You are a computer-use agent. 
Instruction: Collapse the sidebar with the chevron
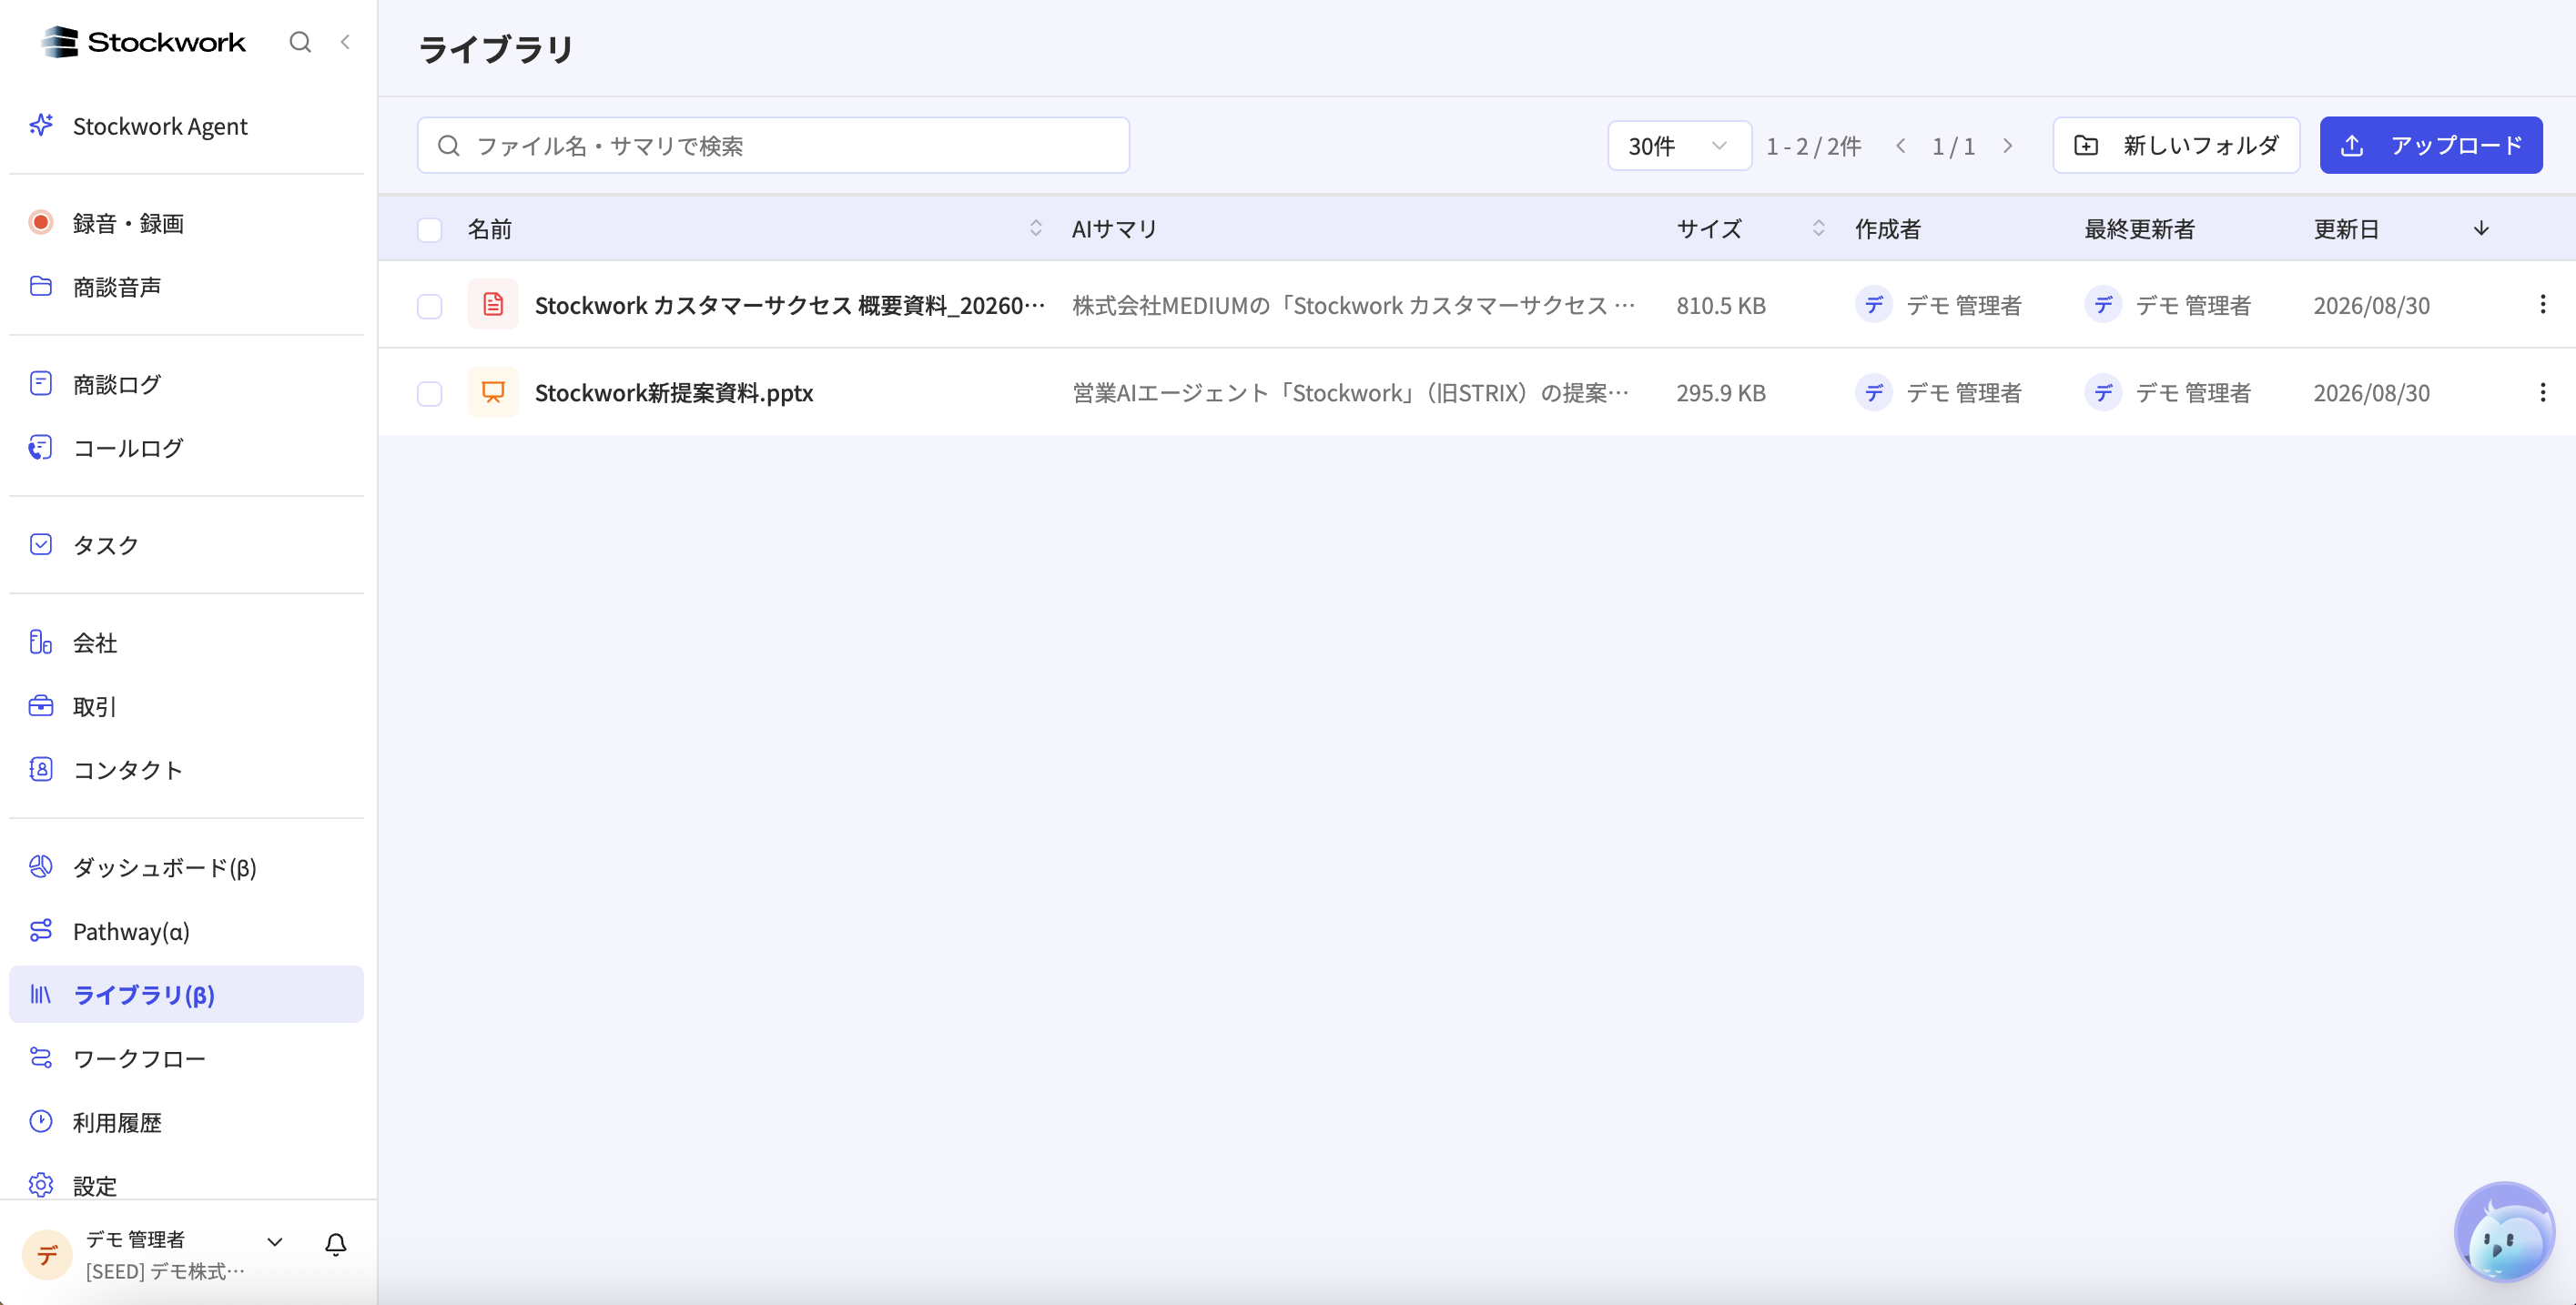(345, 42)
